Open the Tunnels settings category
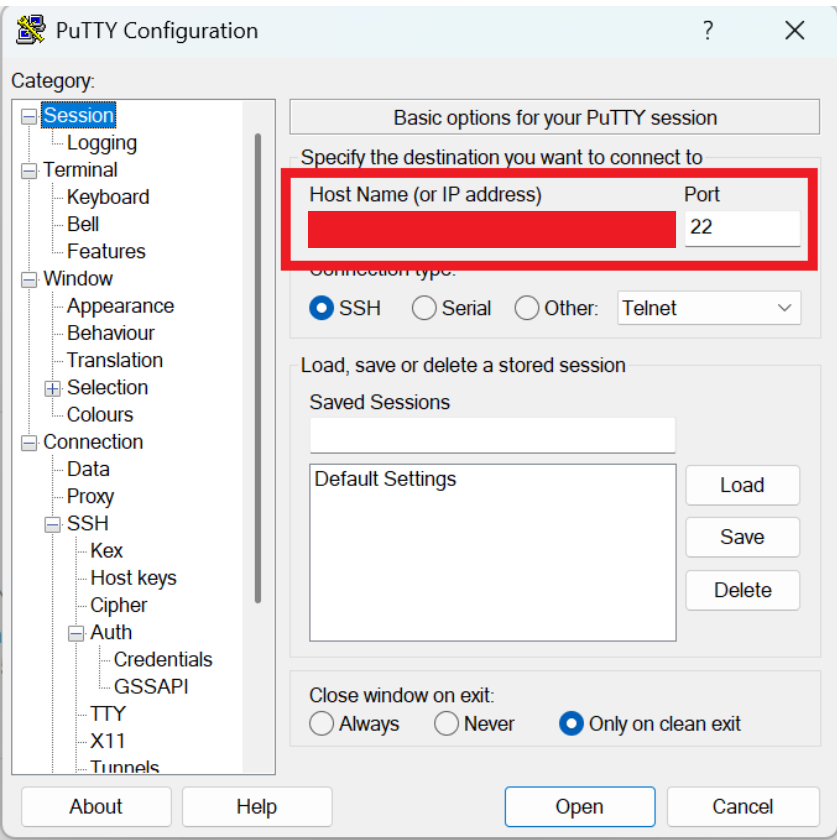Image resolution: width=837 pixels, height=840 pixels. 125,767
